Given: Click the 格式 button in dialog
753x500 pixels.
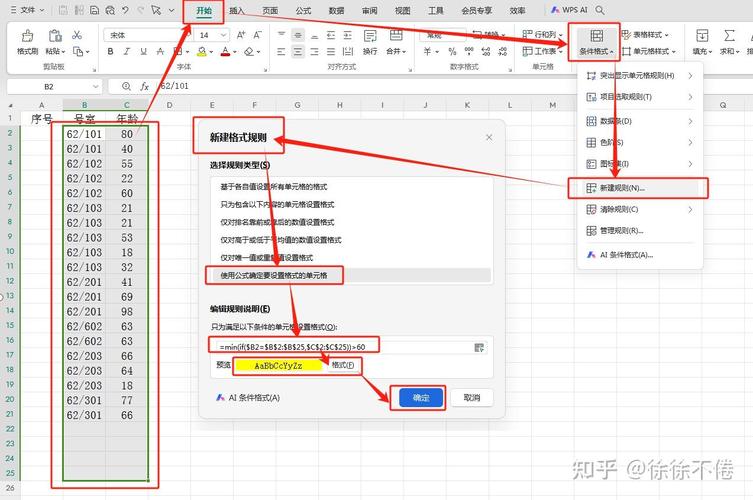Looking at the screenshot, I should coord(343,365).
